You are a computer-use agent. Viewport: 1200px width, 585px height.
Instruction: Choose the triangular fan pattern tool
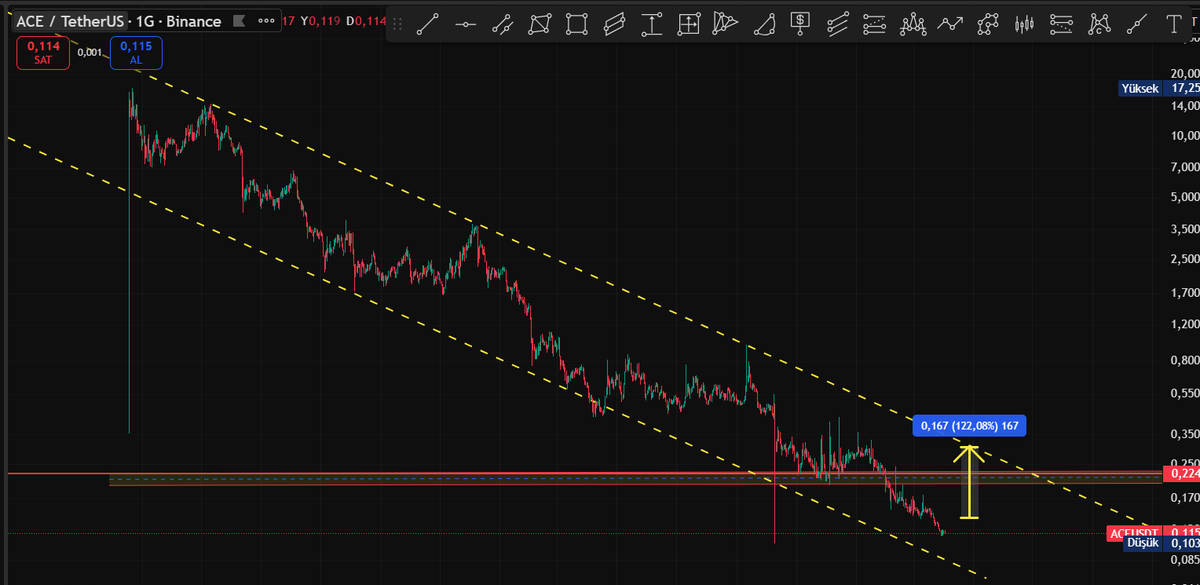tap(726, 22)
